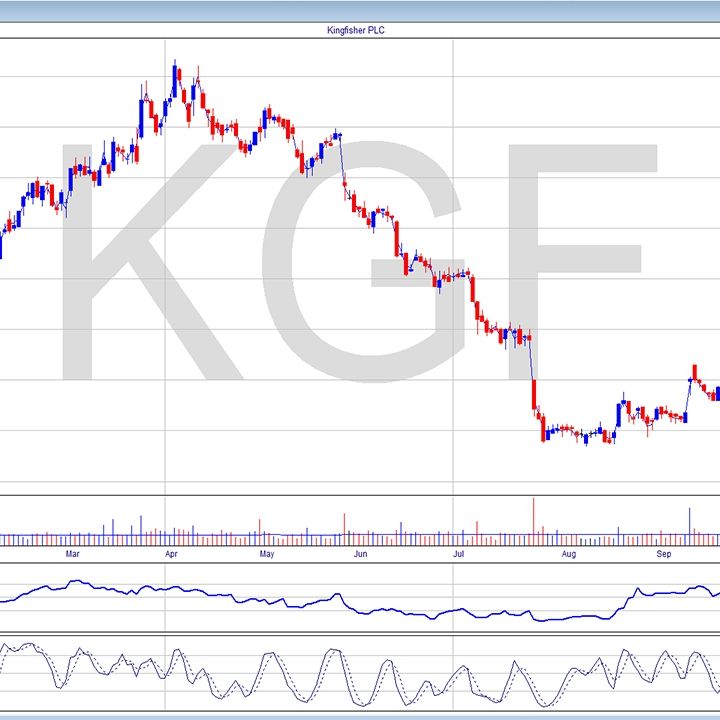Viewport: 720px width, 720px height.
Task: Click the thick blue indicator line near March
Action: 72,582
